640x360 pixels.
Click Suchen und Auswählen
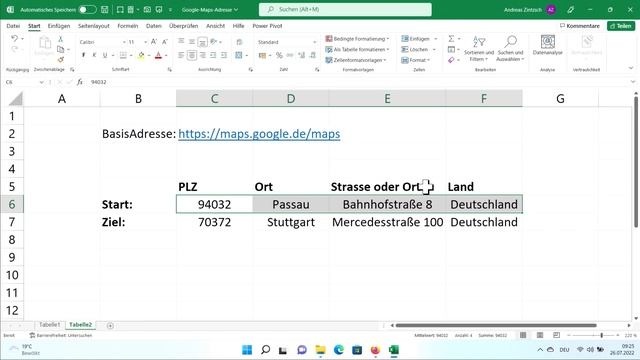(510, 48)
